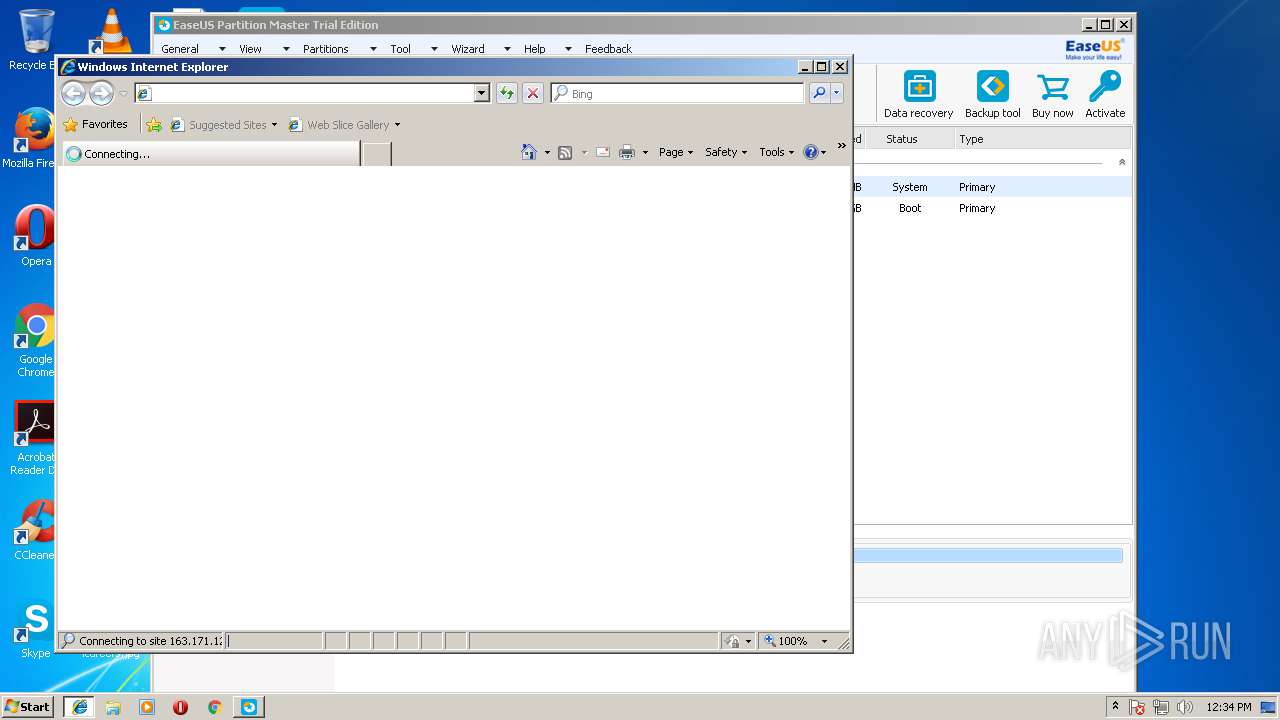Click the Status column header
1280x720 pixels.
pyautogui.click(x=901, y=139)
